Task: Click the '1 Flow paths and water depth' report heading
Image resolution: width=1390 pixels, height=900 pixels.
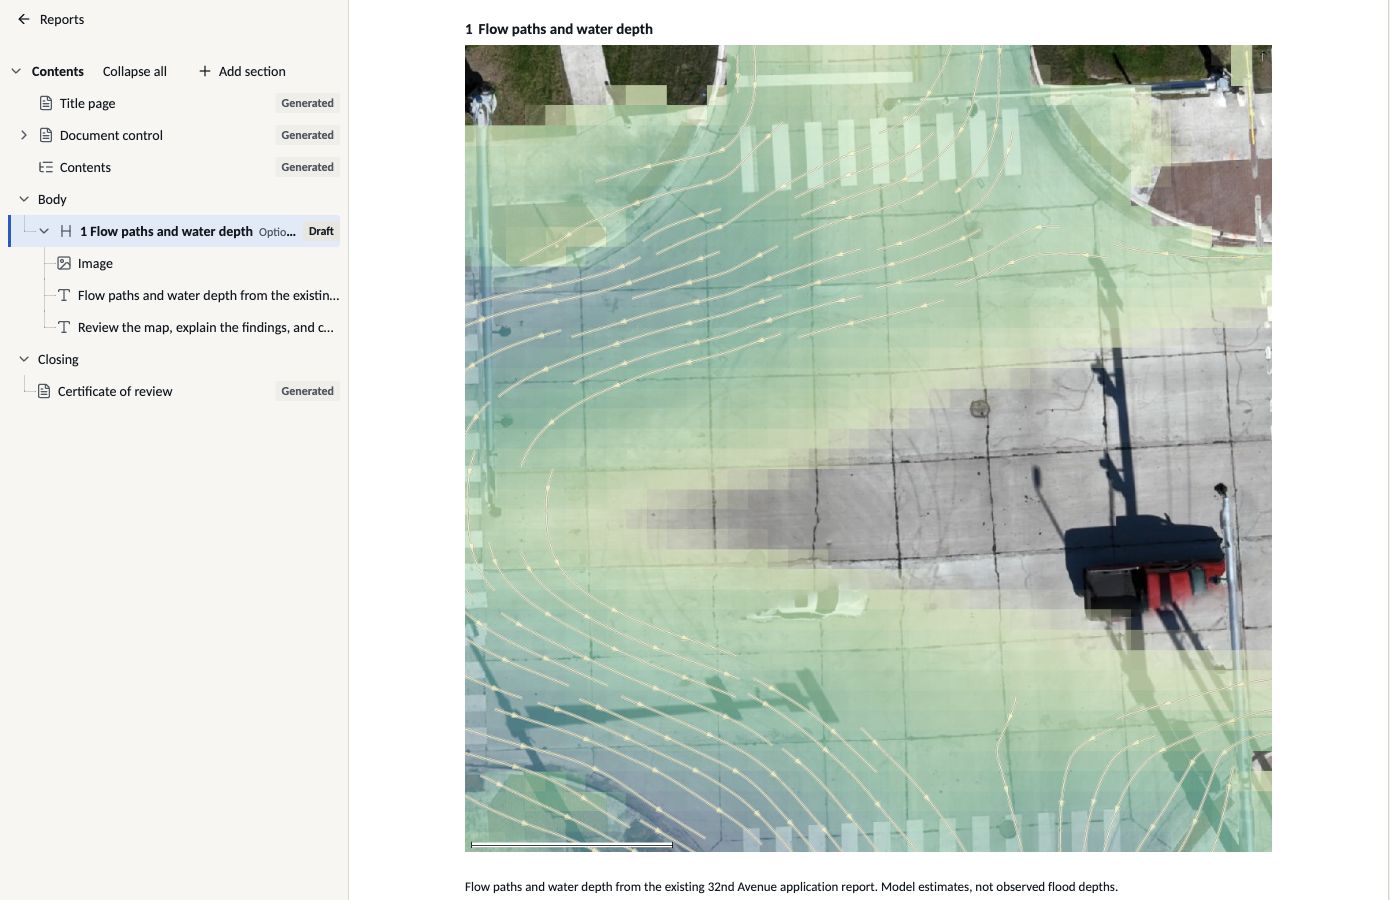Action: coord(559,29)
